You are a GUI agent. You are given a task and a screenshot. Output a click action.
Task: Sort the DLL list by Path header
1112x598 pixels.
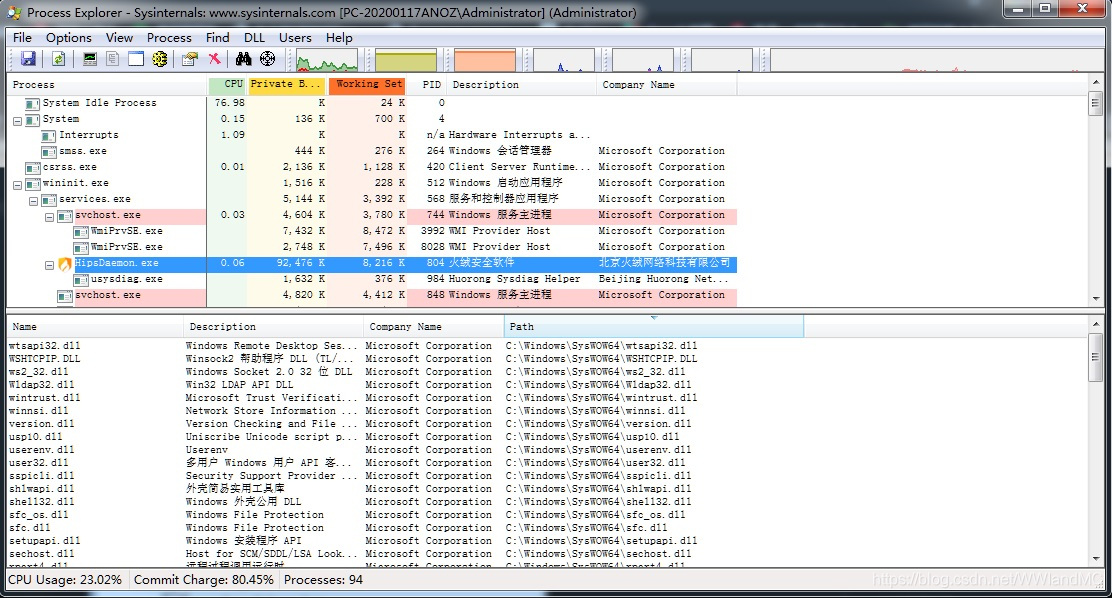pos(654,327)
